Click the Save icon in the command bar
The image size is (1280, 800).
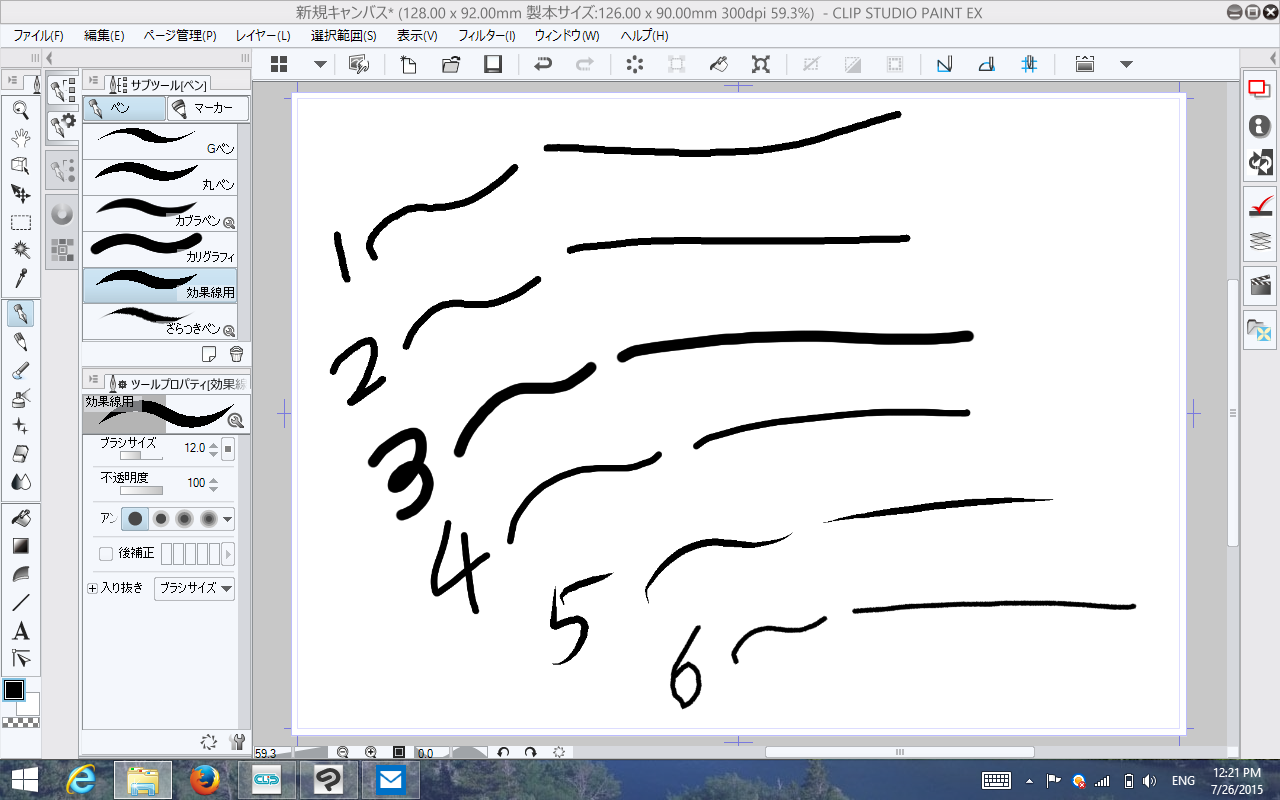[x=492, y=65]
